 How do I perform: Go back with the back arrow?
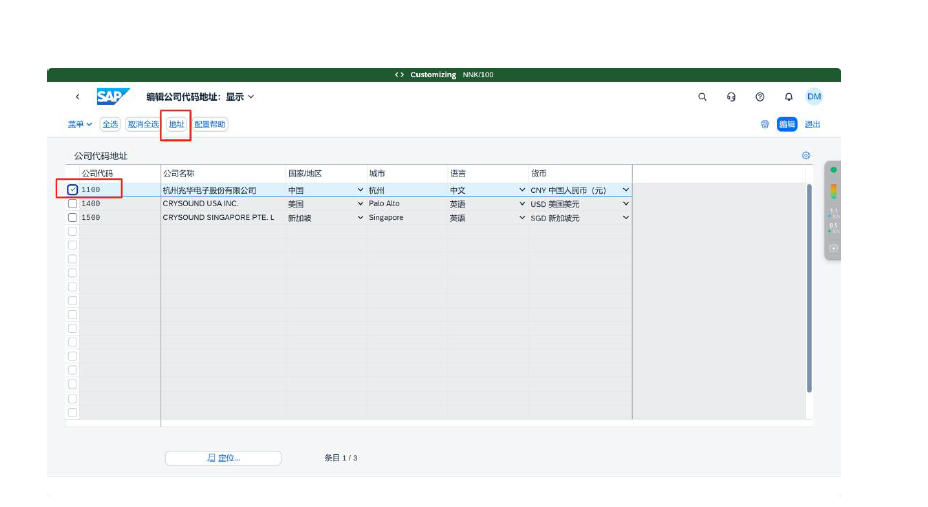tap(77, 97)
